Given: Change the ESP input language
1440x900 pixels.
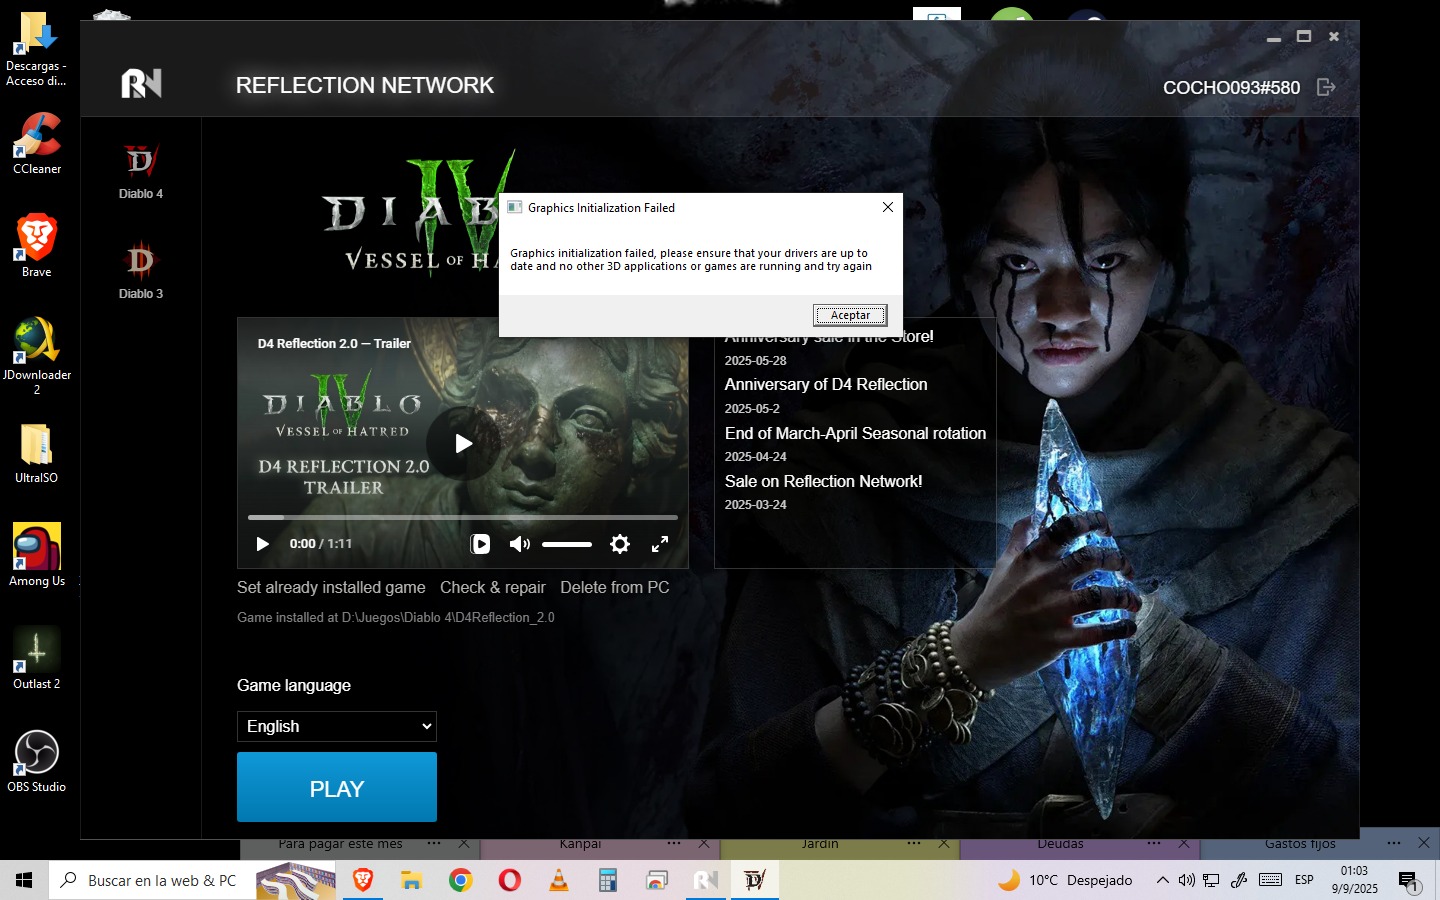Looking at the screenshot, I should [1304, 880].
